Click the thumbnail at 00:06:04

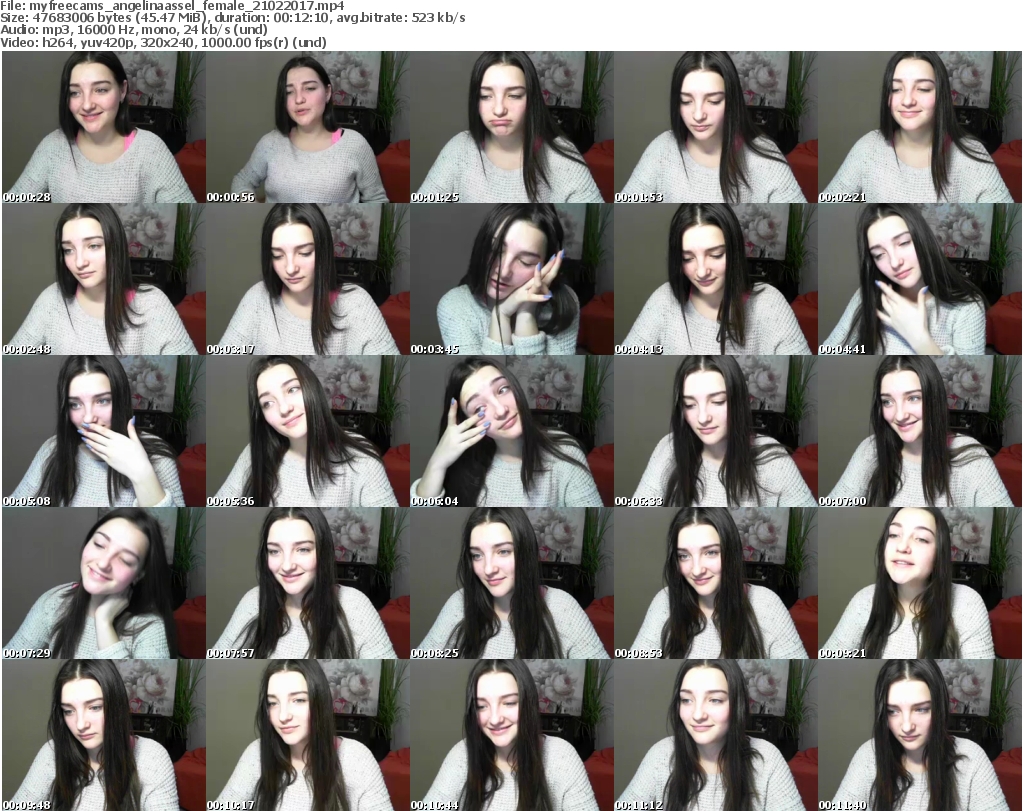click(x=511, y=431)
